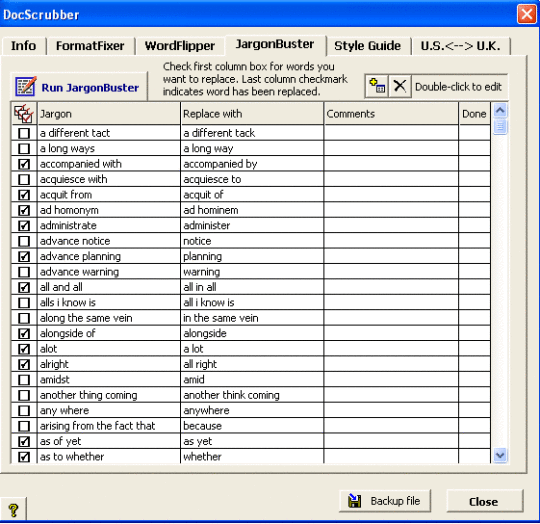Click the Comments column header
Viewport: 540px width, 524px height.
point(391,114)
